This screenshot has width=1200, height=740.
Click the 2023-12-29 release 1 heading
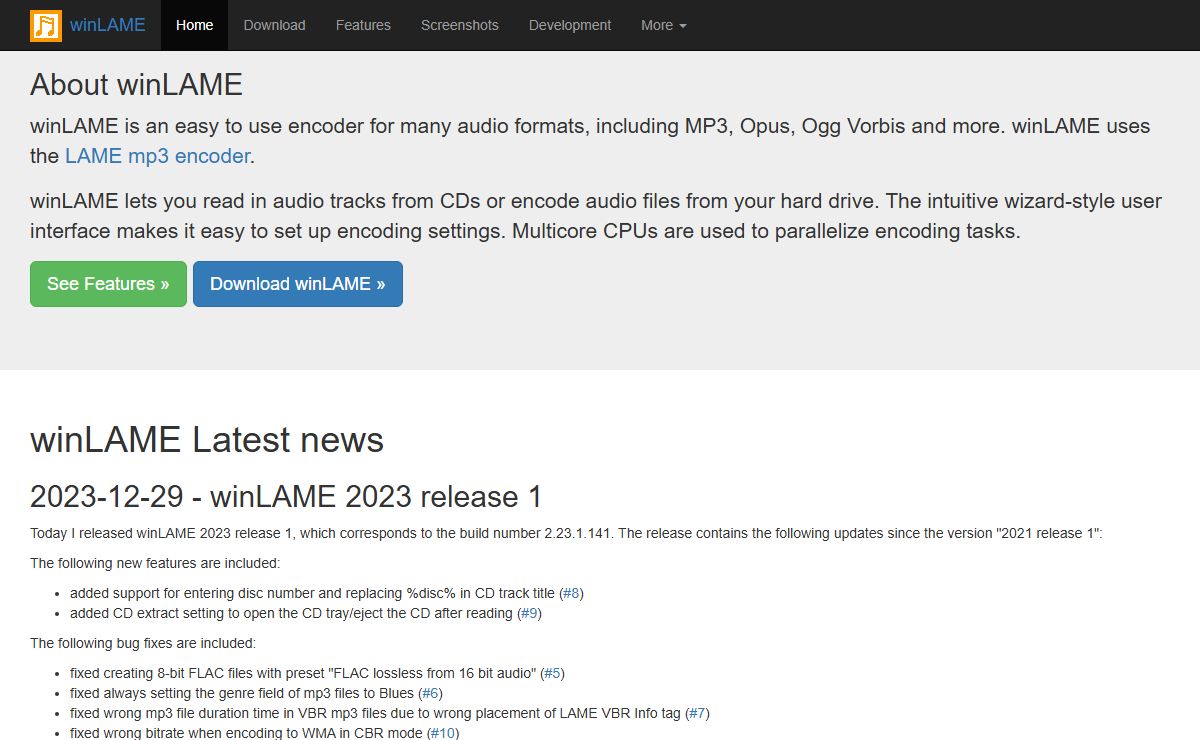click(x=286, y=497)
